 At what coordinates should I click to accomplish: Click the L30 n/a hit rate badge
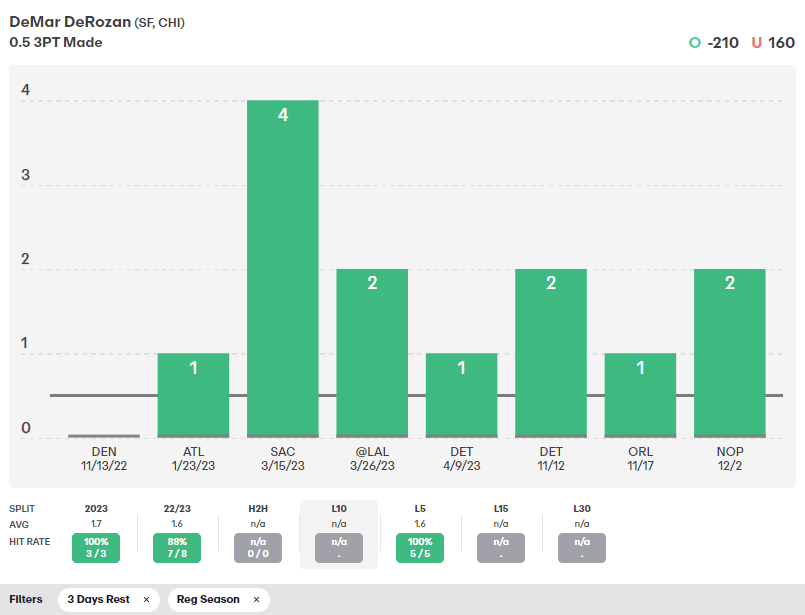pyautogui.click(x=582, y=548)
